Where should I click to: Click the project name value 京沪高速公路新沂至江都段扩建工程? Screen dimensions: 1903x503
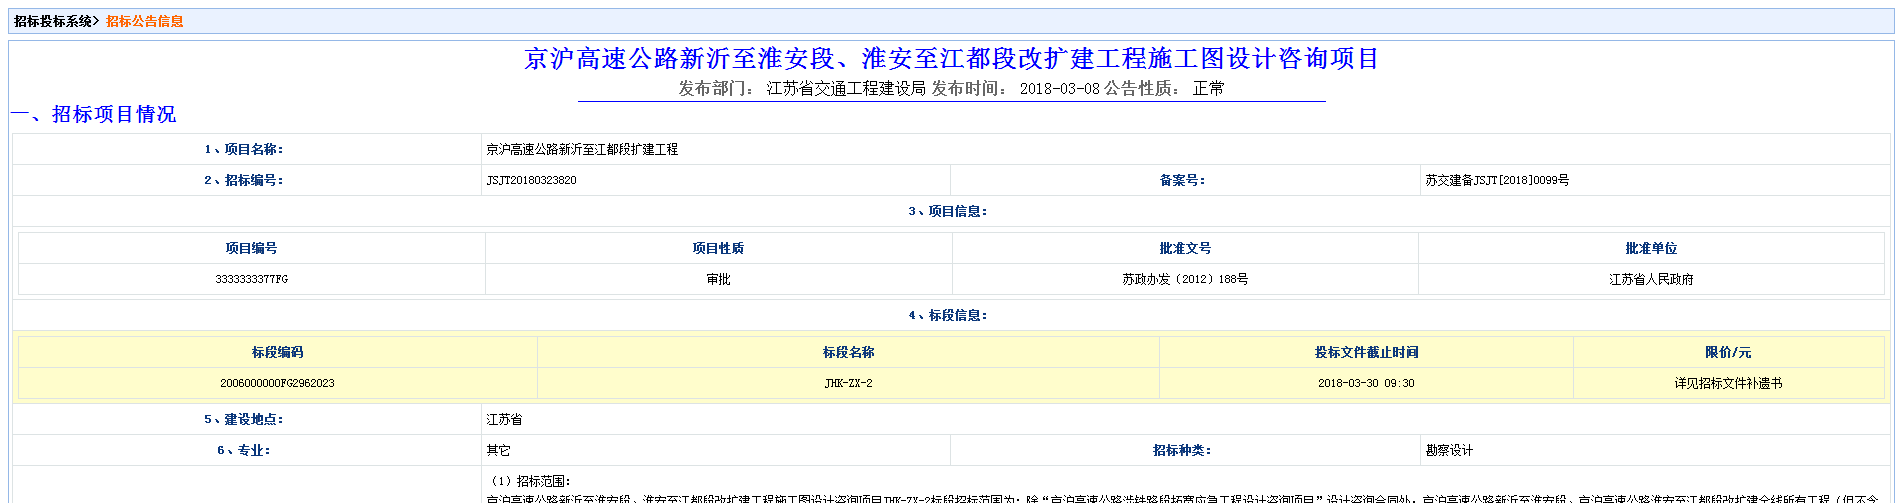[x=581, y=149]
